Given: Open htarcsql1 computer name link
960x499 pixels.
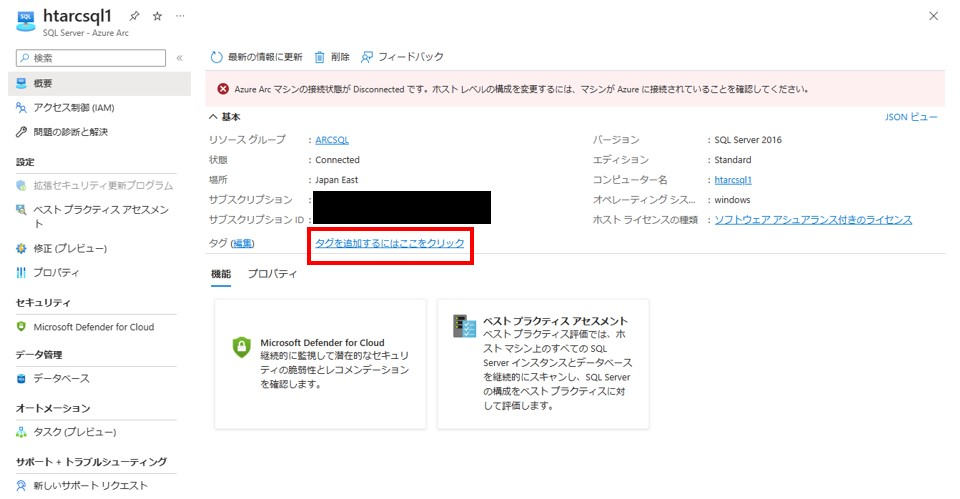Looking at the screenshot, I should 733,180.
